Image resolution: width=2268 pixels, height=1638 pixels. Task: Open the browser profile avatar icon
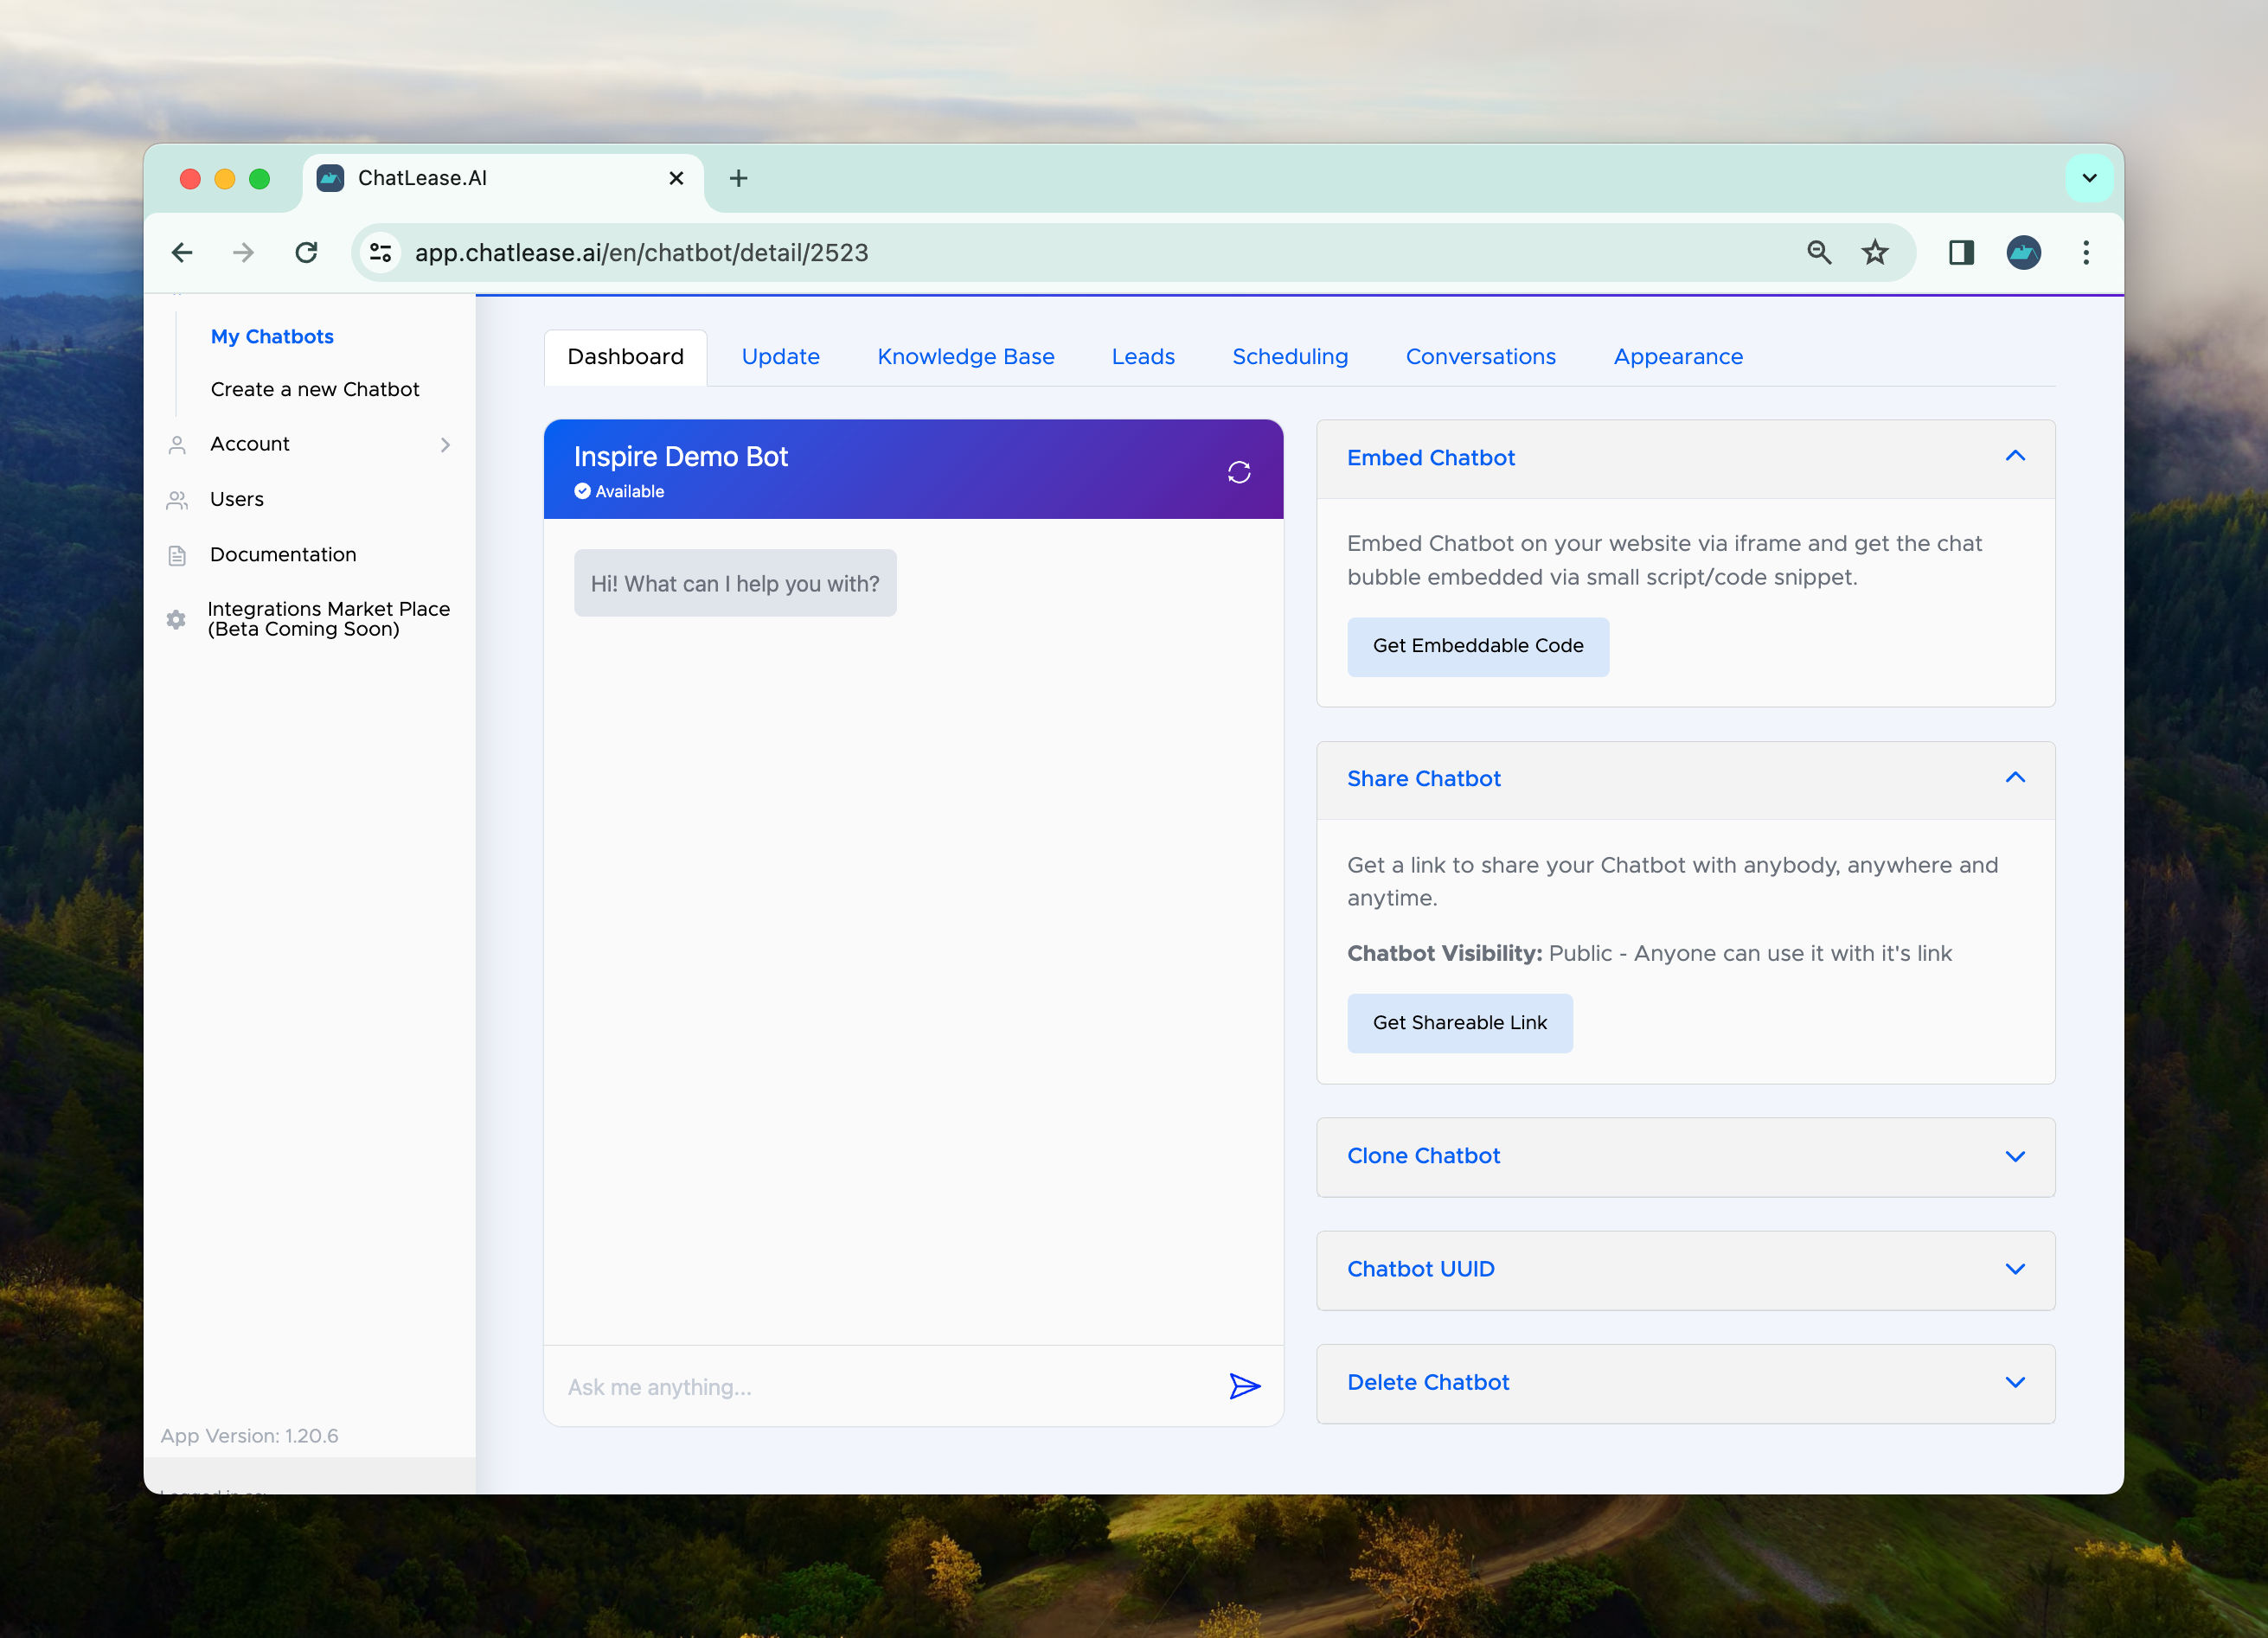pyautogui.click(x=2023, y=253)
